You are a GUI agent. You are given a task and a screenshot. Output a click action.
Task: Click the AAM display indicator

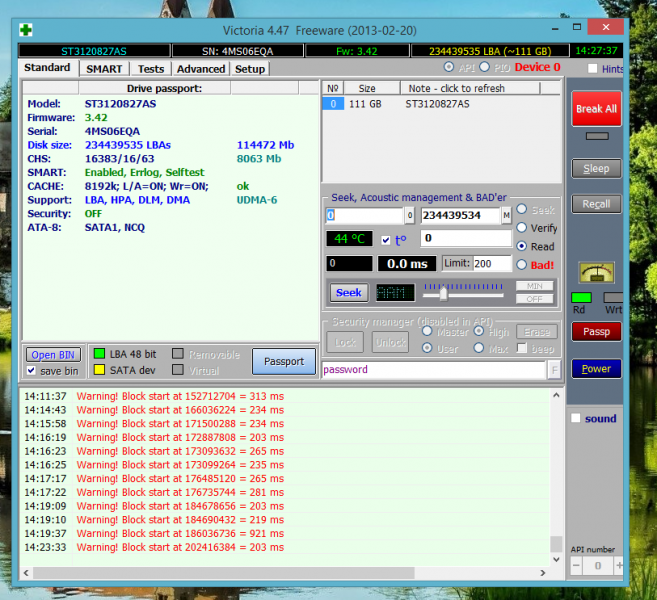[x=394, y=292]
